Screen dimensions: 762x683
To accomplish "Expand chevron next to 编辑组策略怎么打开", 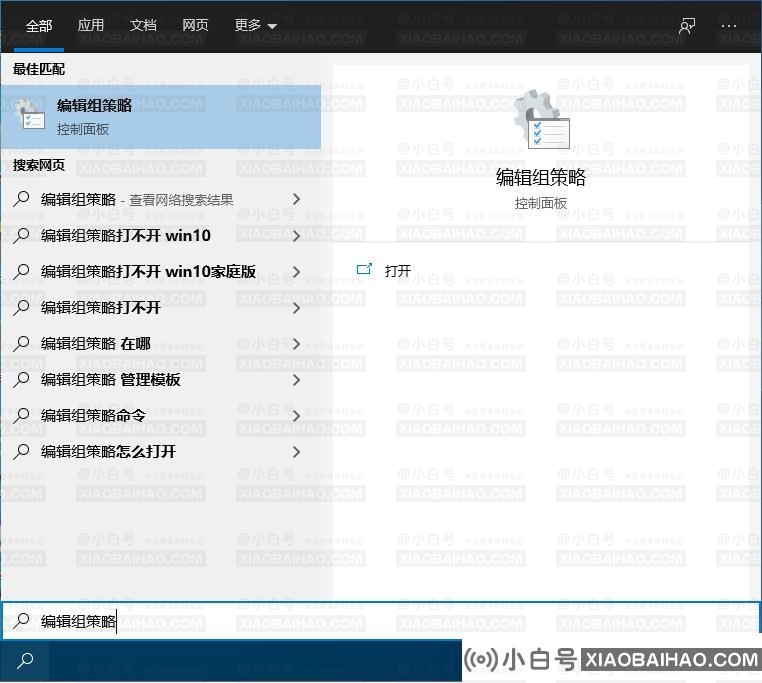I will coord(296,452).
